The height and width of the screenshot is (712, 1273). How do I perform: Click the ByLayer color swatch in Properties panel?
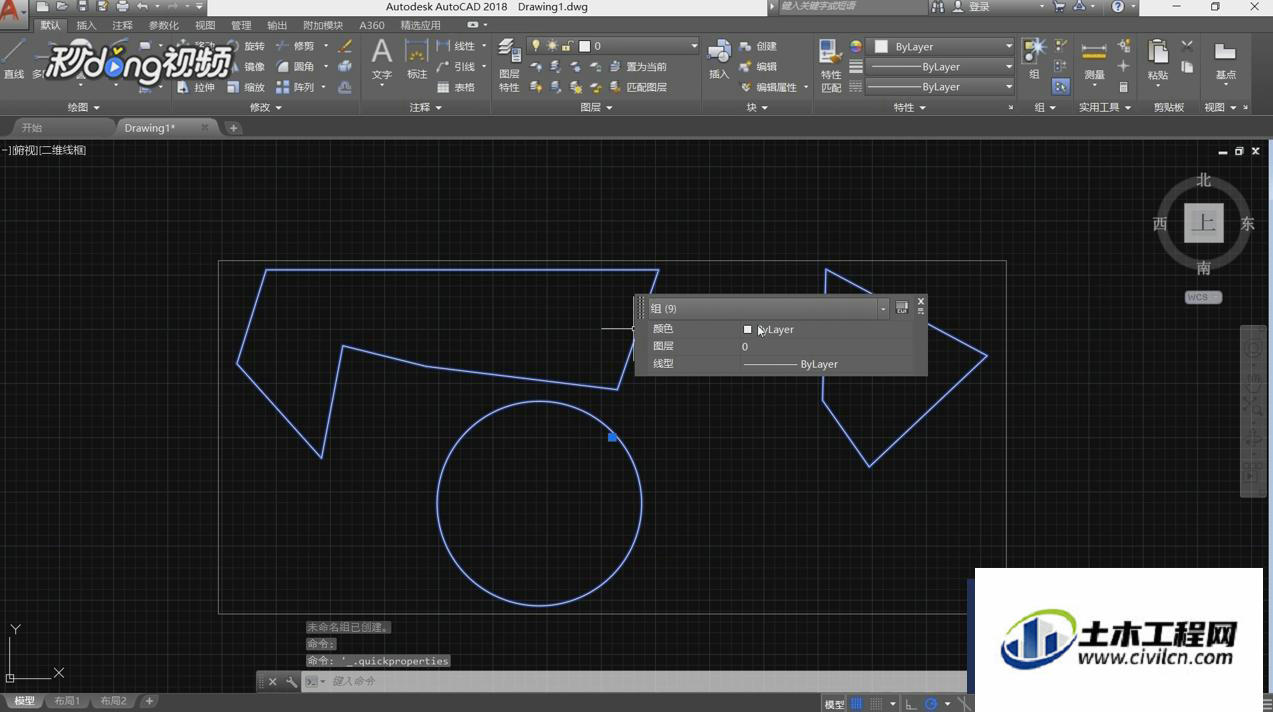tap(881, 47)
